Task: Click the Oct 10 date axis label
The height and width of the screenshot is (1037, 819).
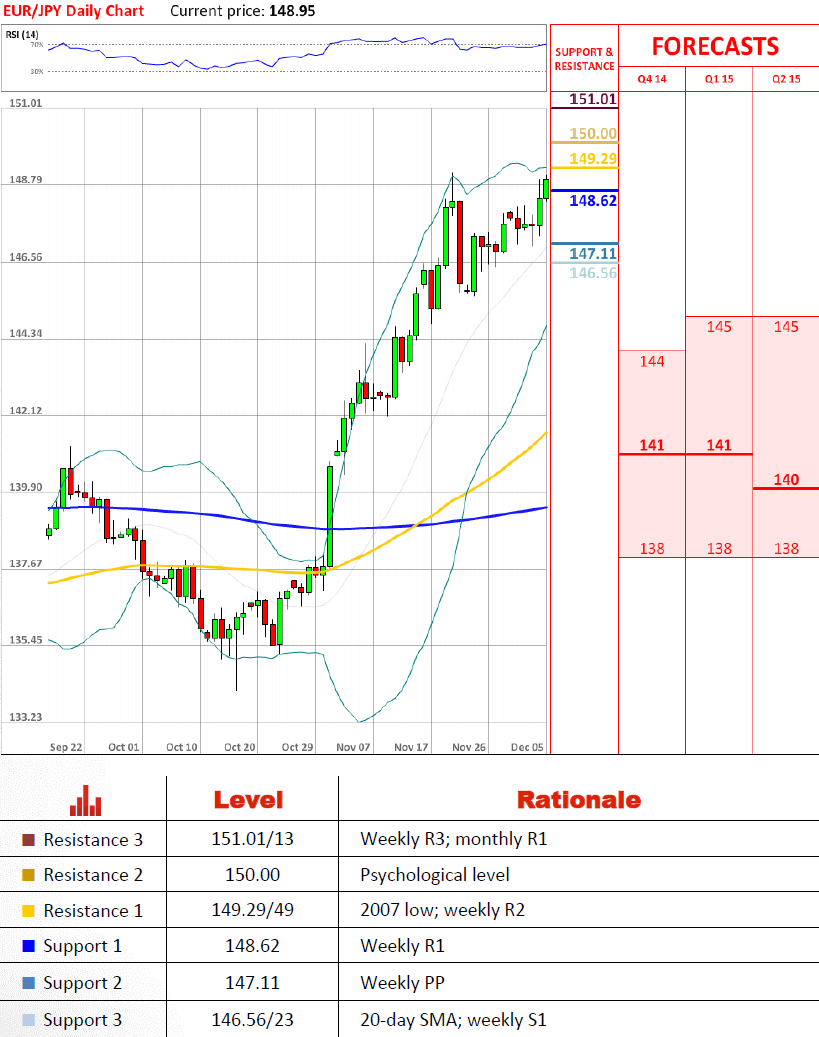Action: click(x=182, y=747)
